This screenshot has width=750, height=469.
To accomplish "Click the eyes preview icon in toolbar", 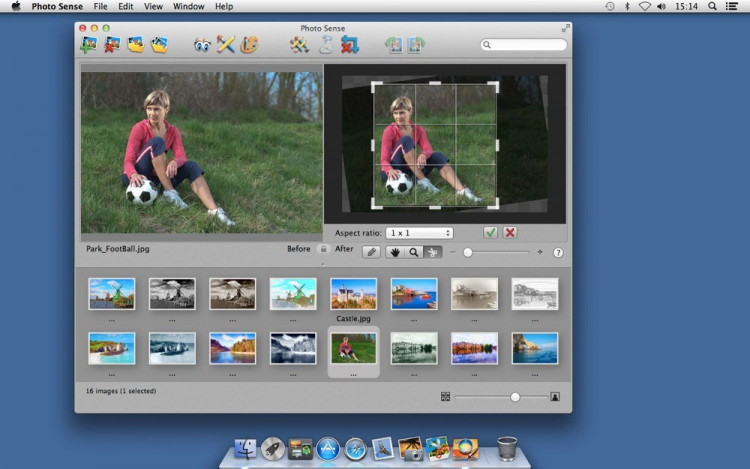I will click(x=202, y=45).
